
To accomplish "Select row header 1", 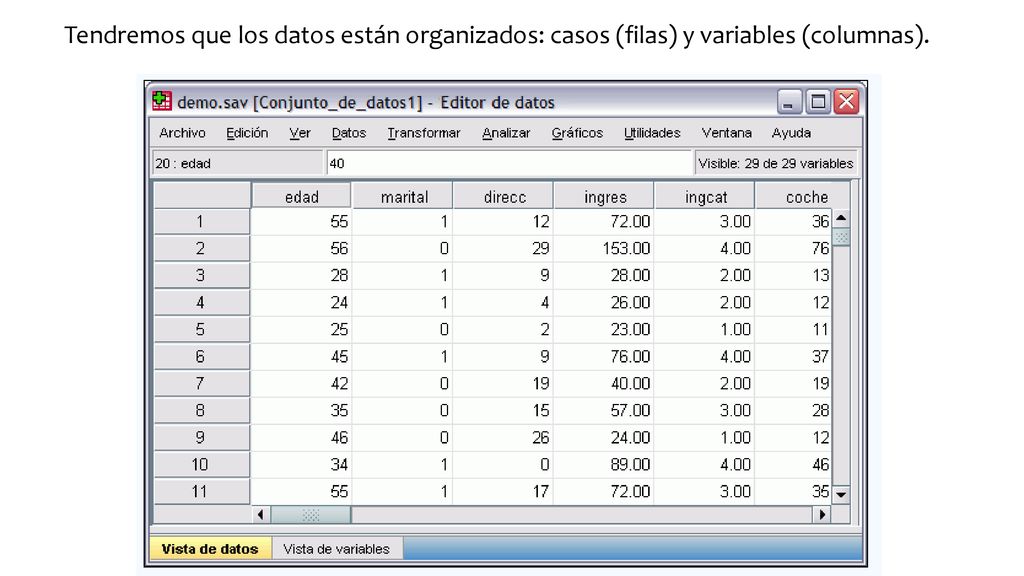I will 201,221.
